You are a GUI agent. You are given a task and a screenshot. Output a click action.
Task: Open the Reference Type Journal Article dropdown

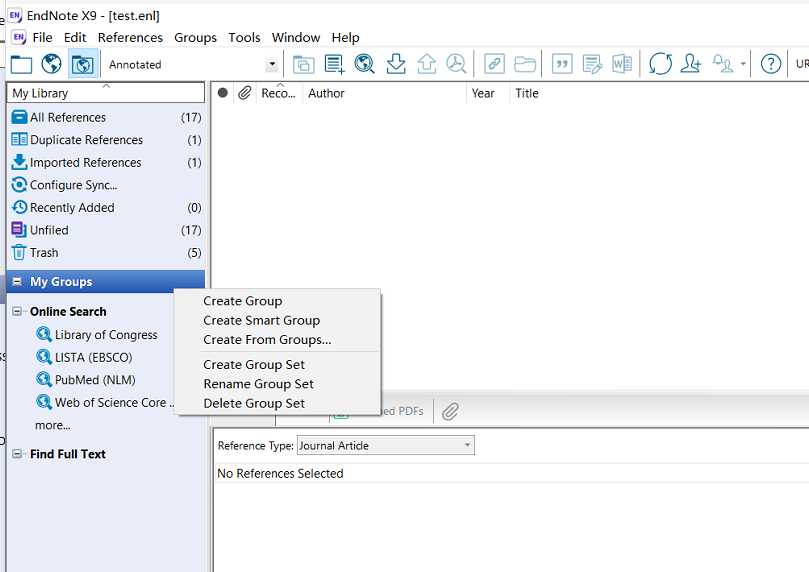(385, 445)
